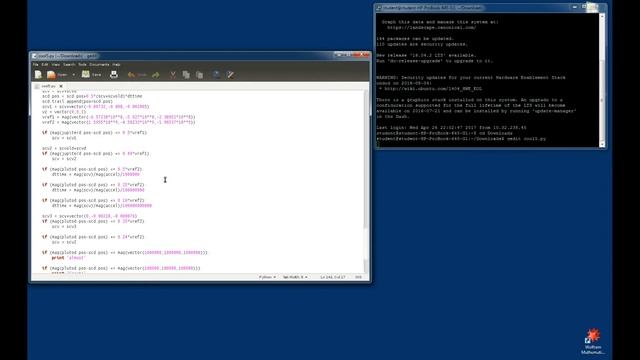Viewport: 640px width, 360px height.
Task: Click the Redo arrow in gedit toolbar
Action: 156,75
